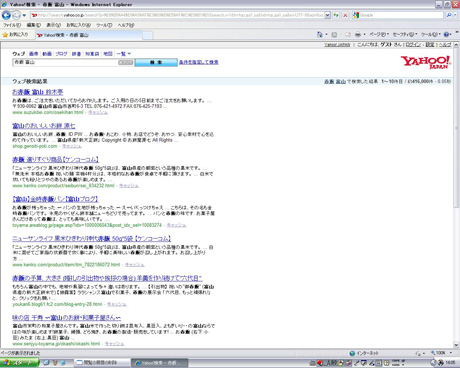Go back with the IE Back arrow
Screen dimensions: 460x368
(6, 15)
